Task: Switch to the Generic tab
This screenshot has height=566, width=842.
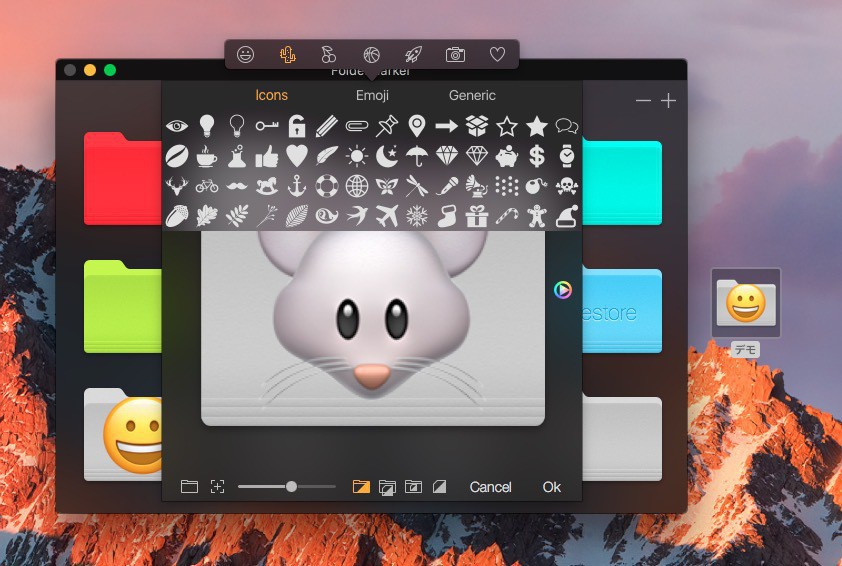Action: (472, 95)
